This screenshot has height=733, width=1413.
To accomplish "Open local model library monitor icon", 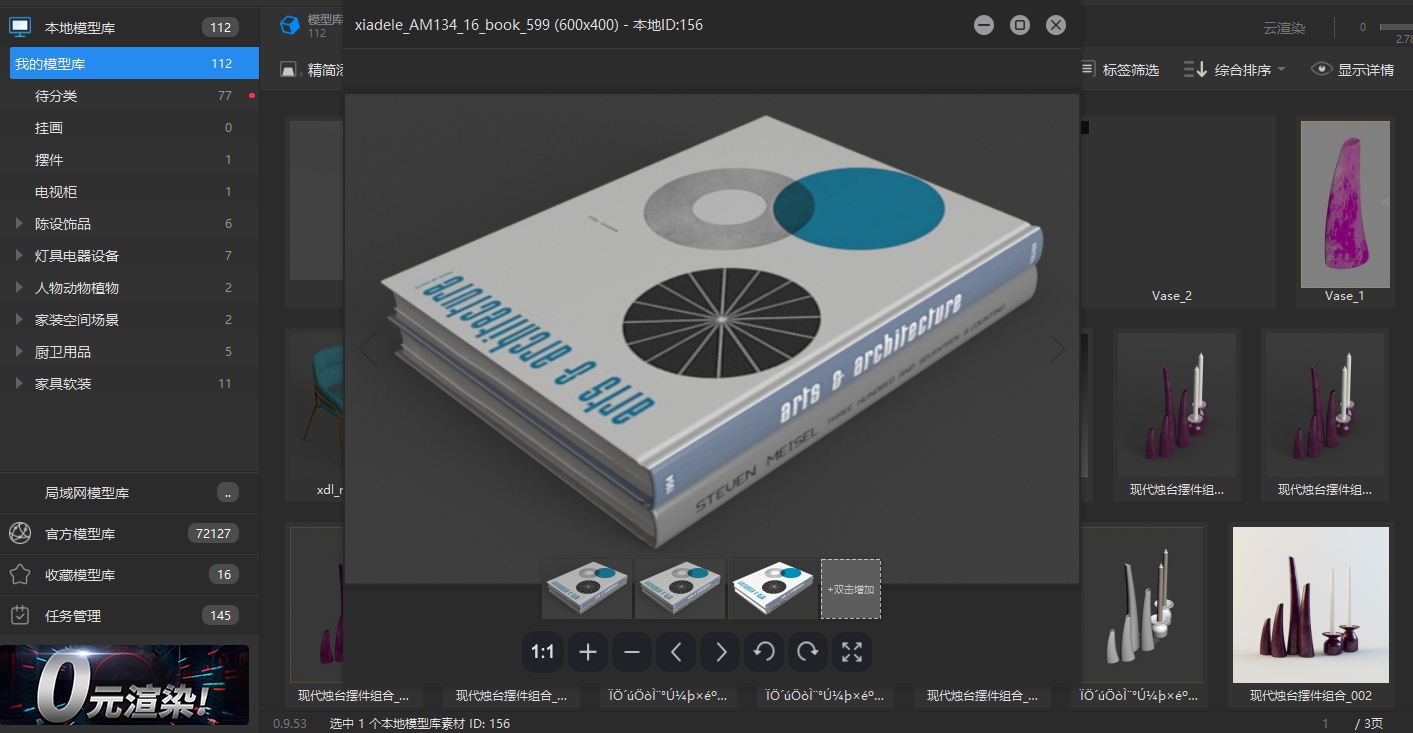I will pyautogui.click(x=20, y=27).
